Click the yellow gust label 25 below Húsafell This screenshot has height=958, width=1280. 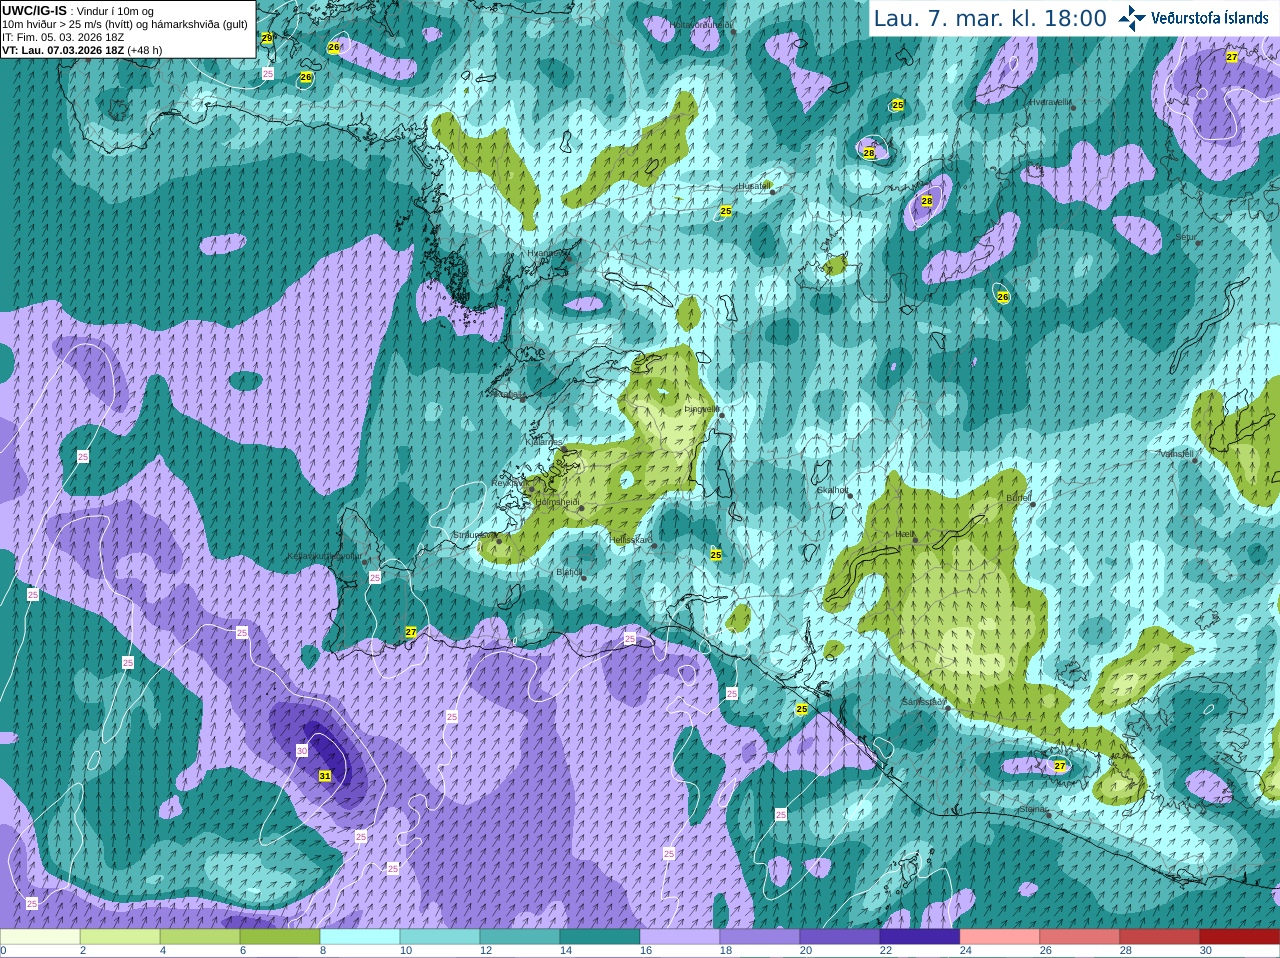(726, 211)
